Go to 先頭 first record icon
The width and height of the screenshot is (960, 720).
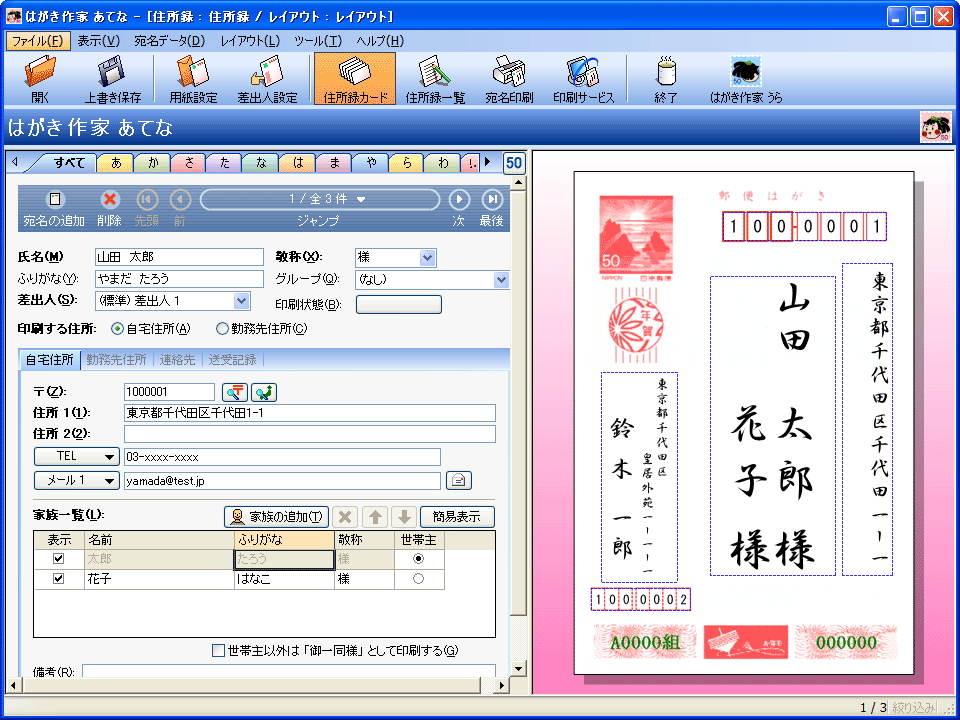pos(147,200)
